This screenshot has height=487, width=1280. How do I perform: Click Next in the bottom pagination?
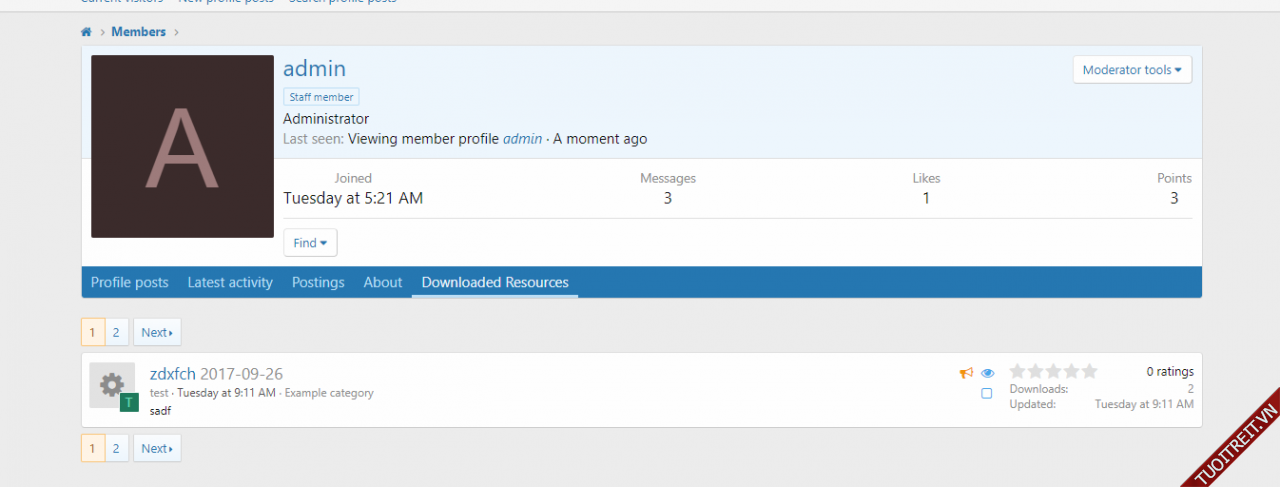[x=157, y=448]
